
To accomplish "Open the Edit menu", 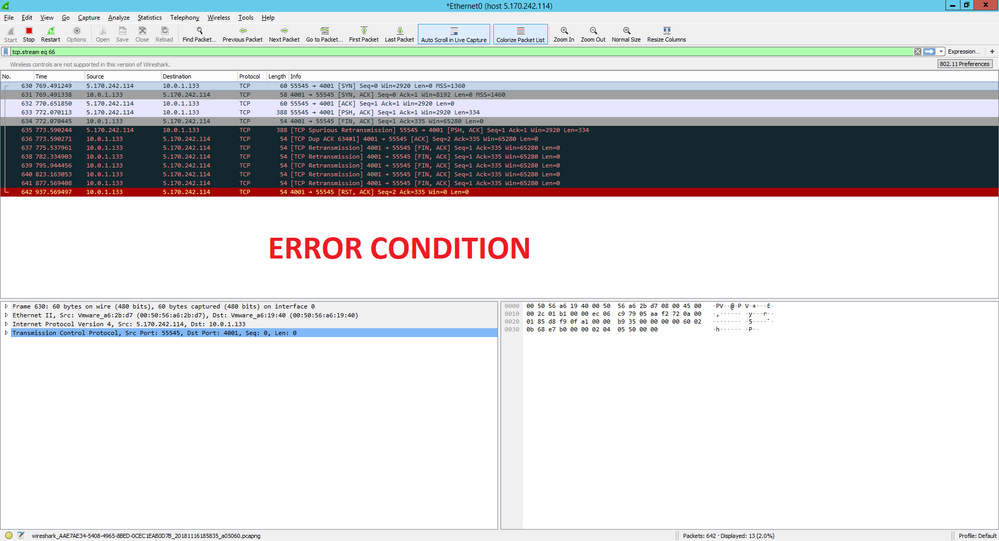I will coord(27,18).
